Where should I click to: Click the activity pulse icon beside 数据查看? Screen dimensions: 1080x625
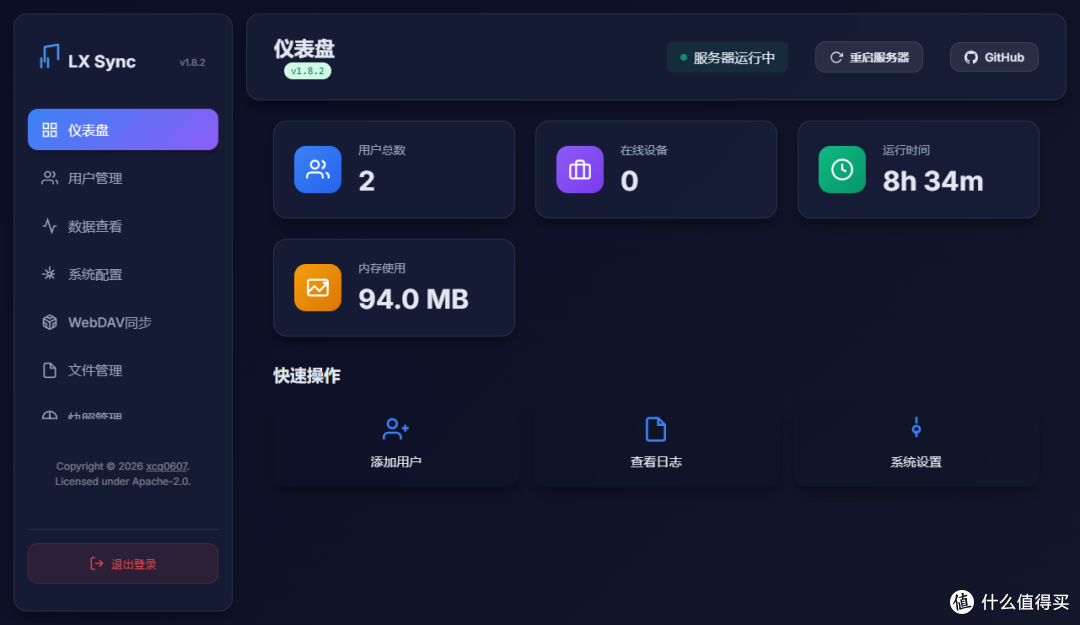pyautogui.click(x=50, y=226)
